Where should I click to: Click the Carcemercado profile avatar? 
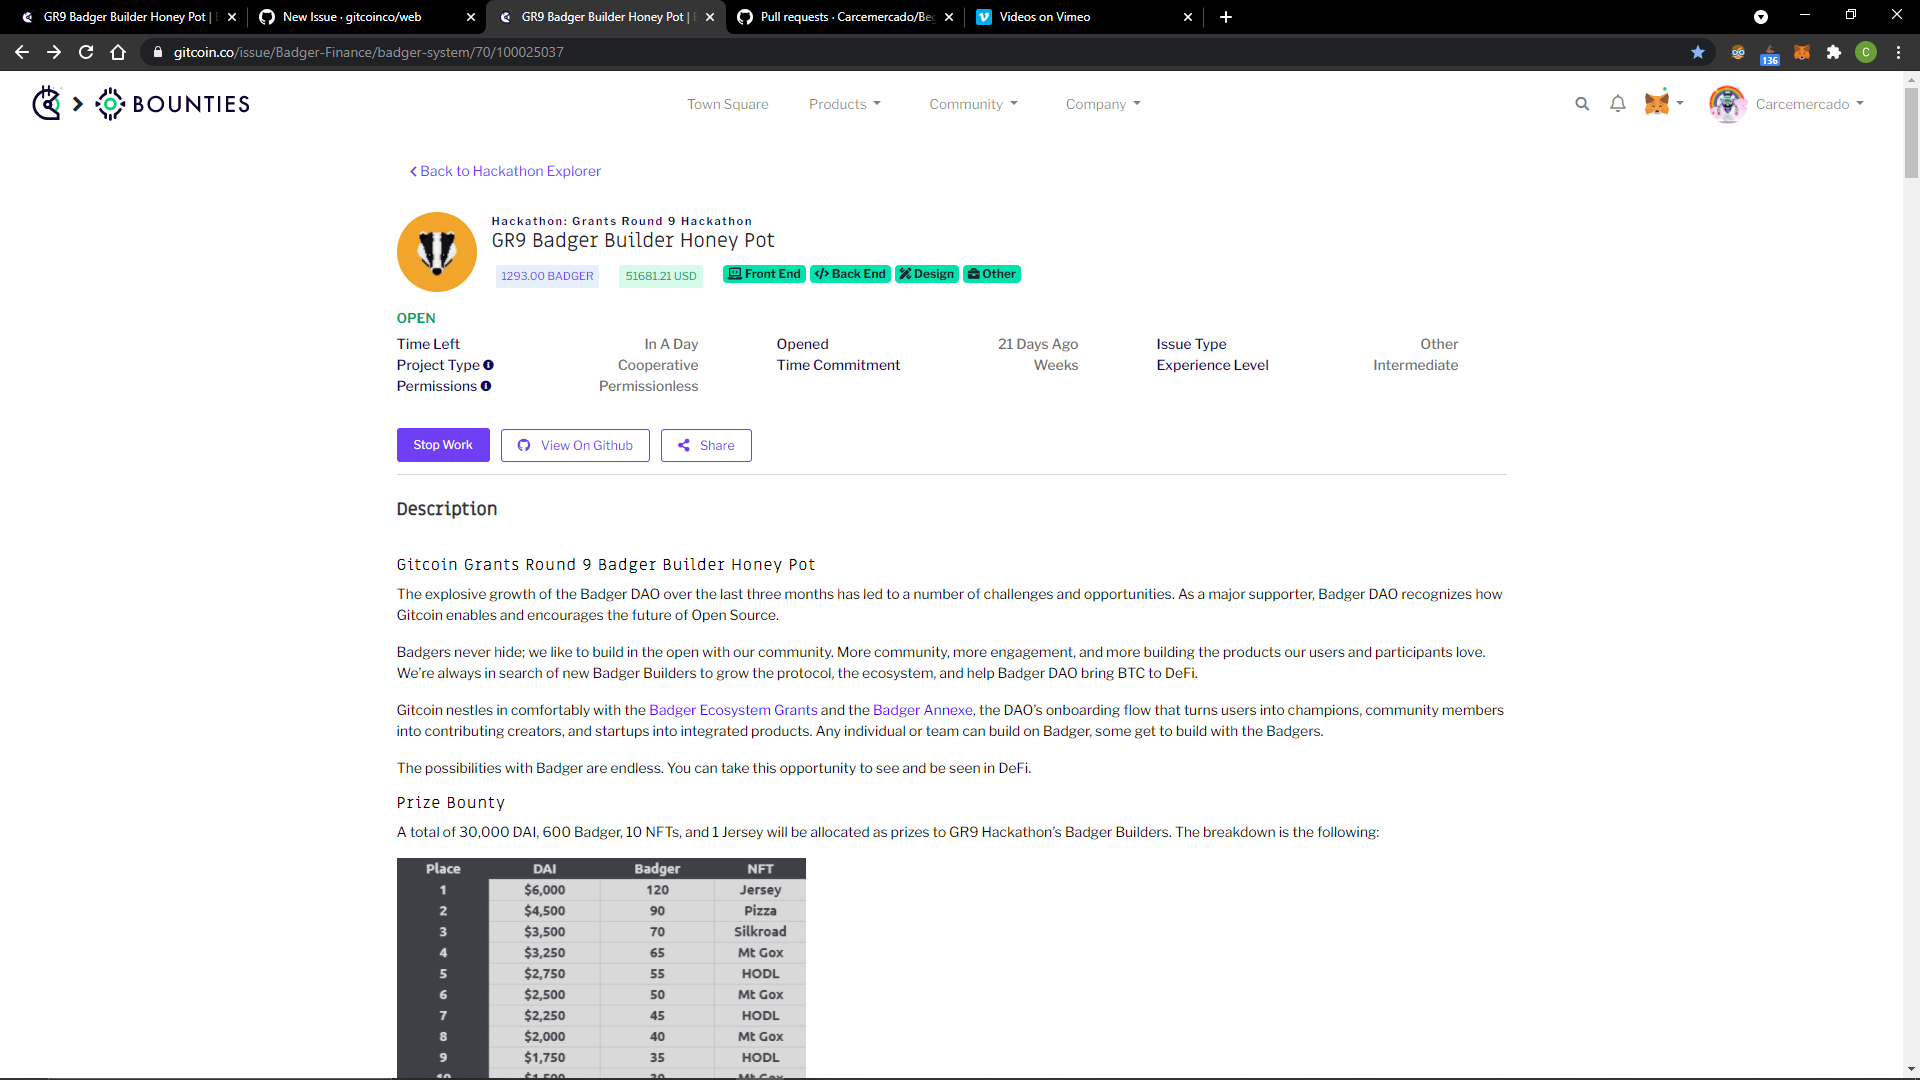[x=1727, y=104]
